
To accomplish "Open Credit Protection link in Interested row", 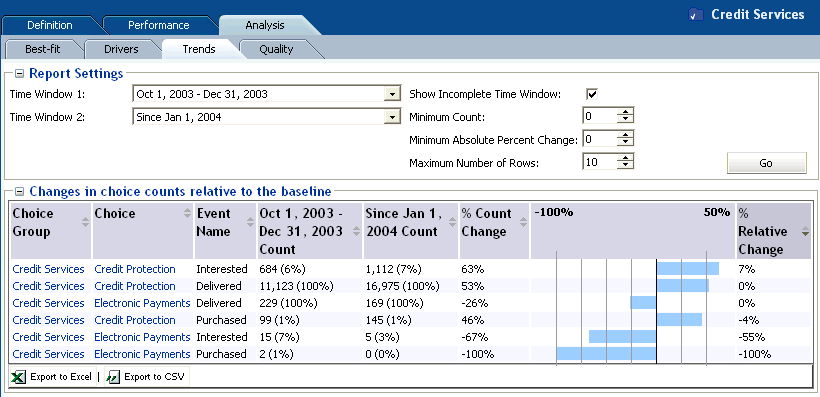I will coord(135,269).
